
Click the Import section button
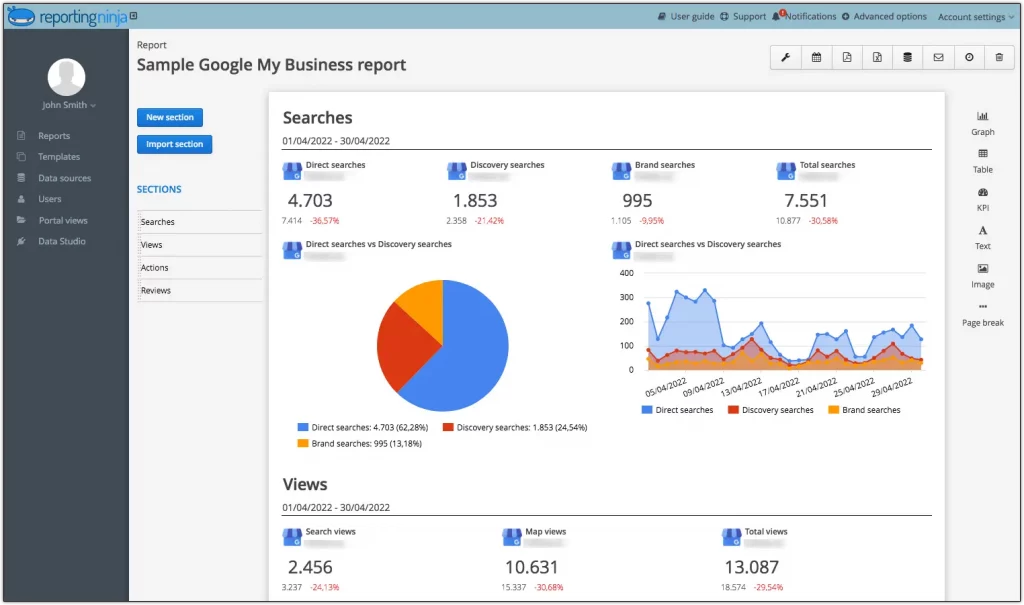tap(174, 144)
